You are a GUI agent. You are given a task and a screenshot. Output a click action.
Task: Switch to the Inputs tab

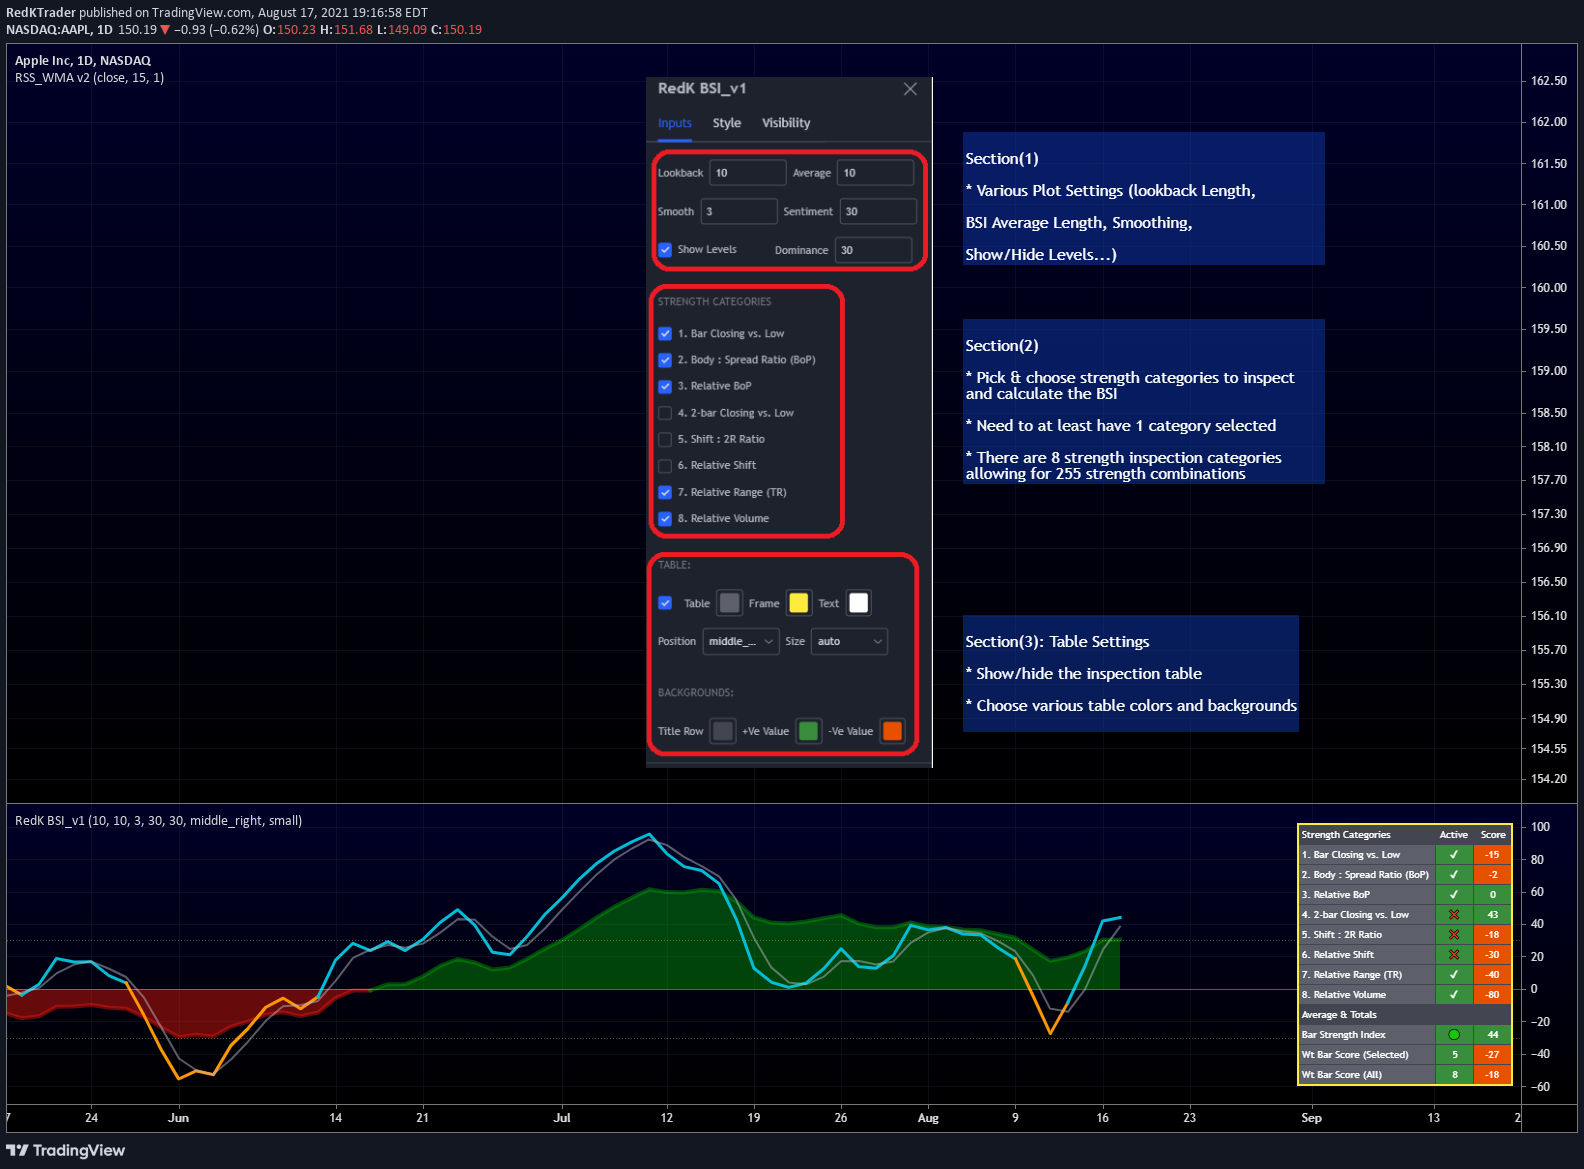[675, 123]
